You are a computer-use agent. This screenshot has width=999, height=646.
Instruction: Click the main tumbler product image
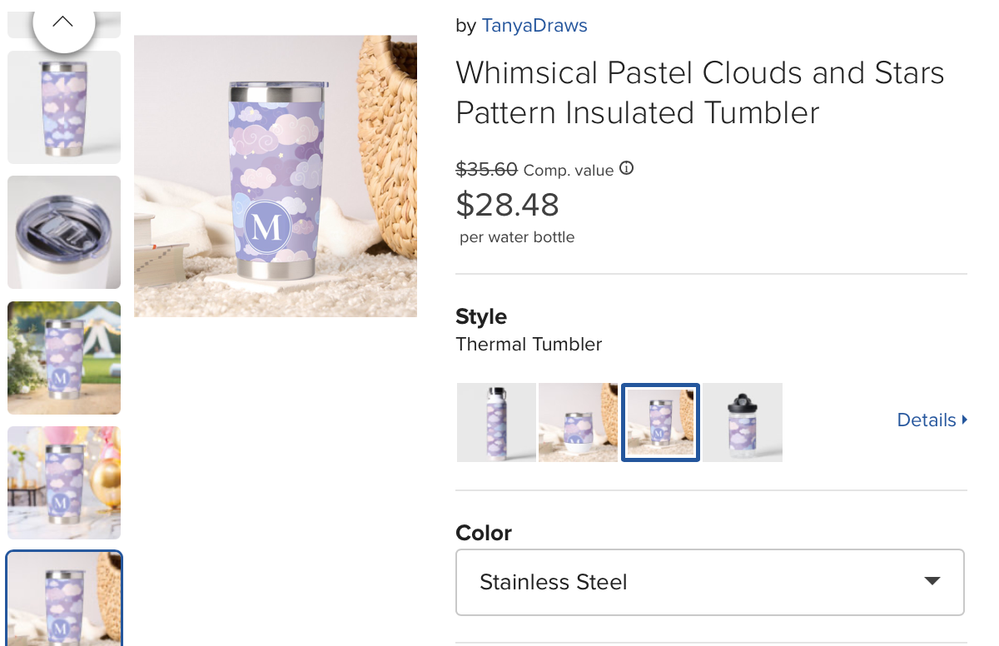[275, 176]
